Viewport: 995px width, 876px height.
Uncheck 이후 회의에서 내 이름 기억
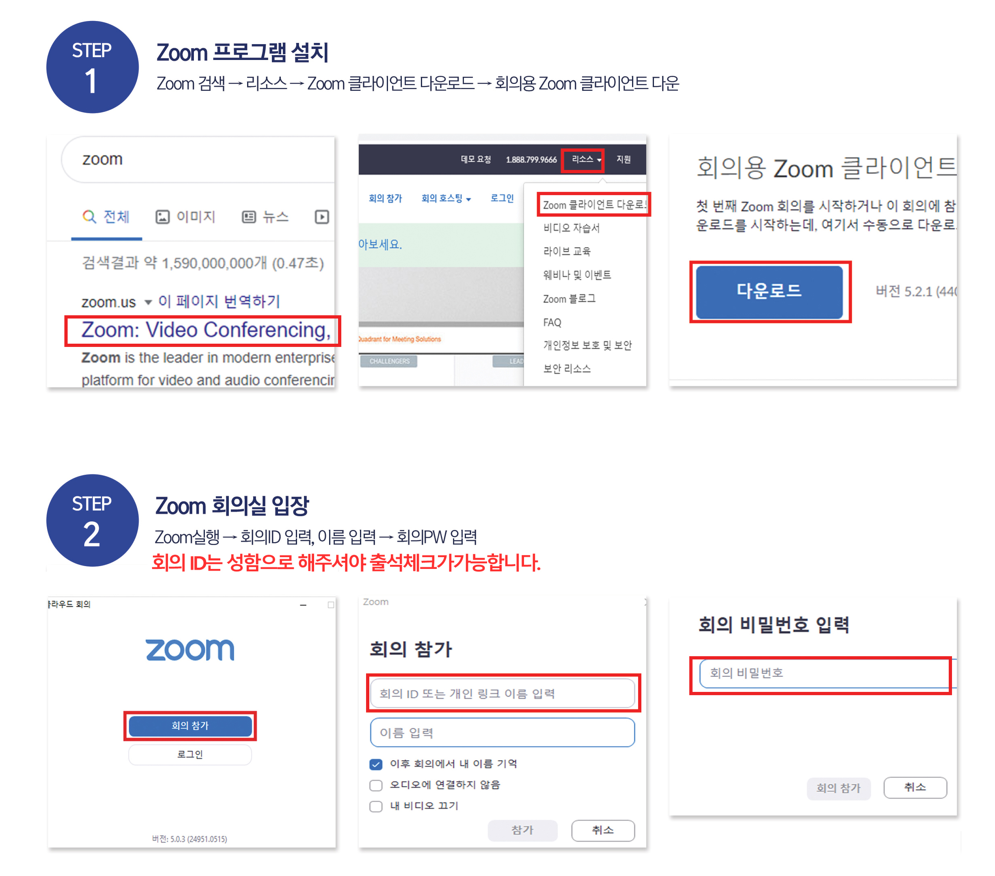pyautogui.click(x=376, y=764)
